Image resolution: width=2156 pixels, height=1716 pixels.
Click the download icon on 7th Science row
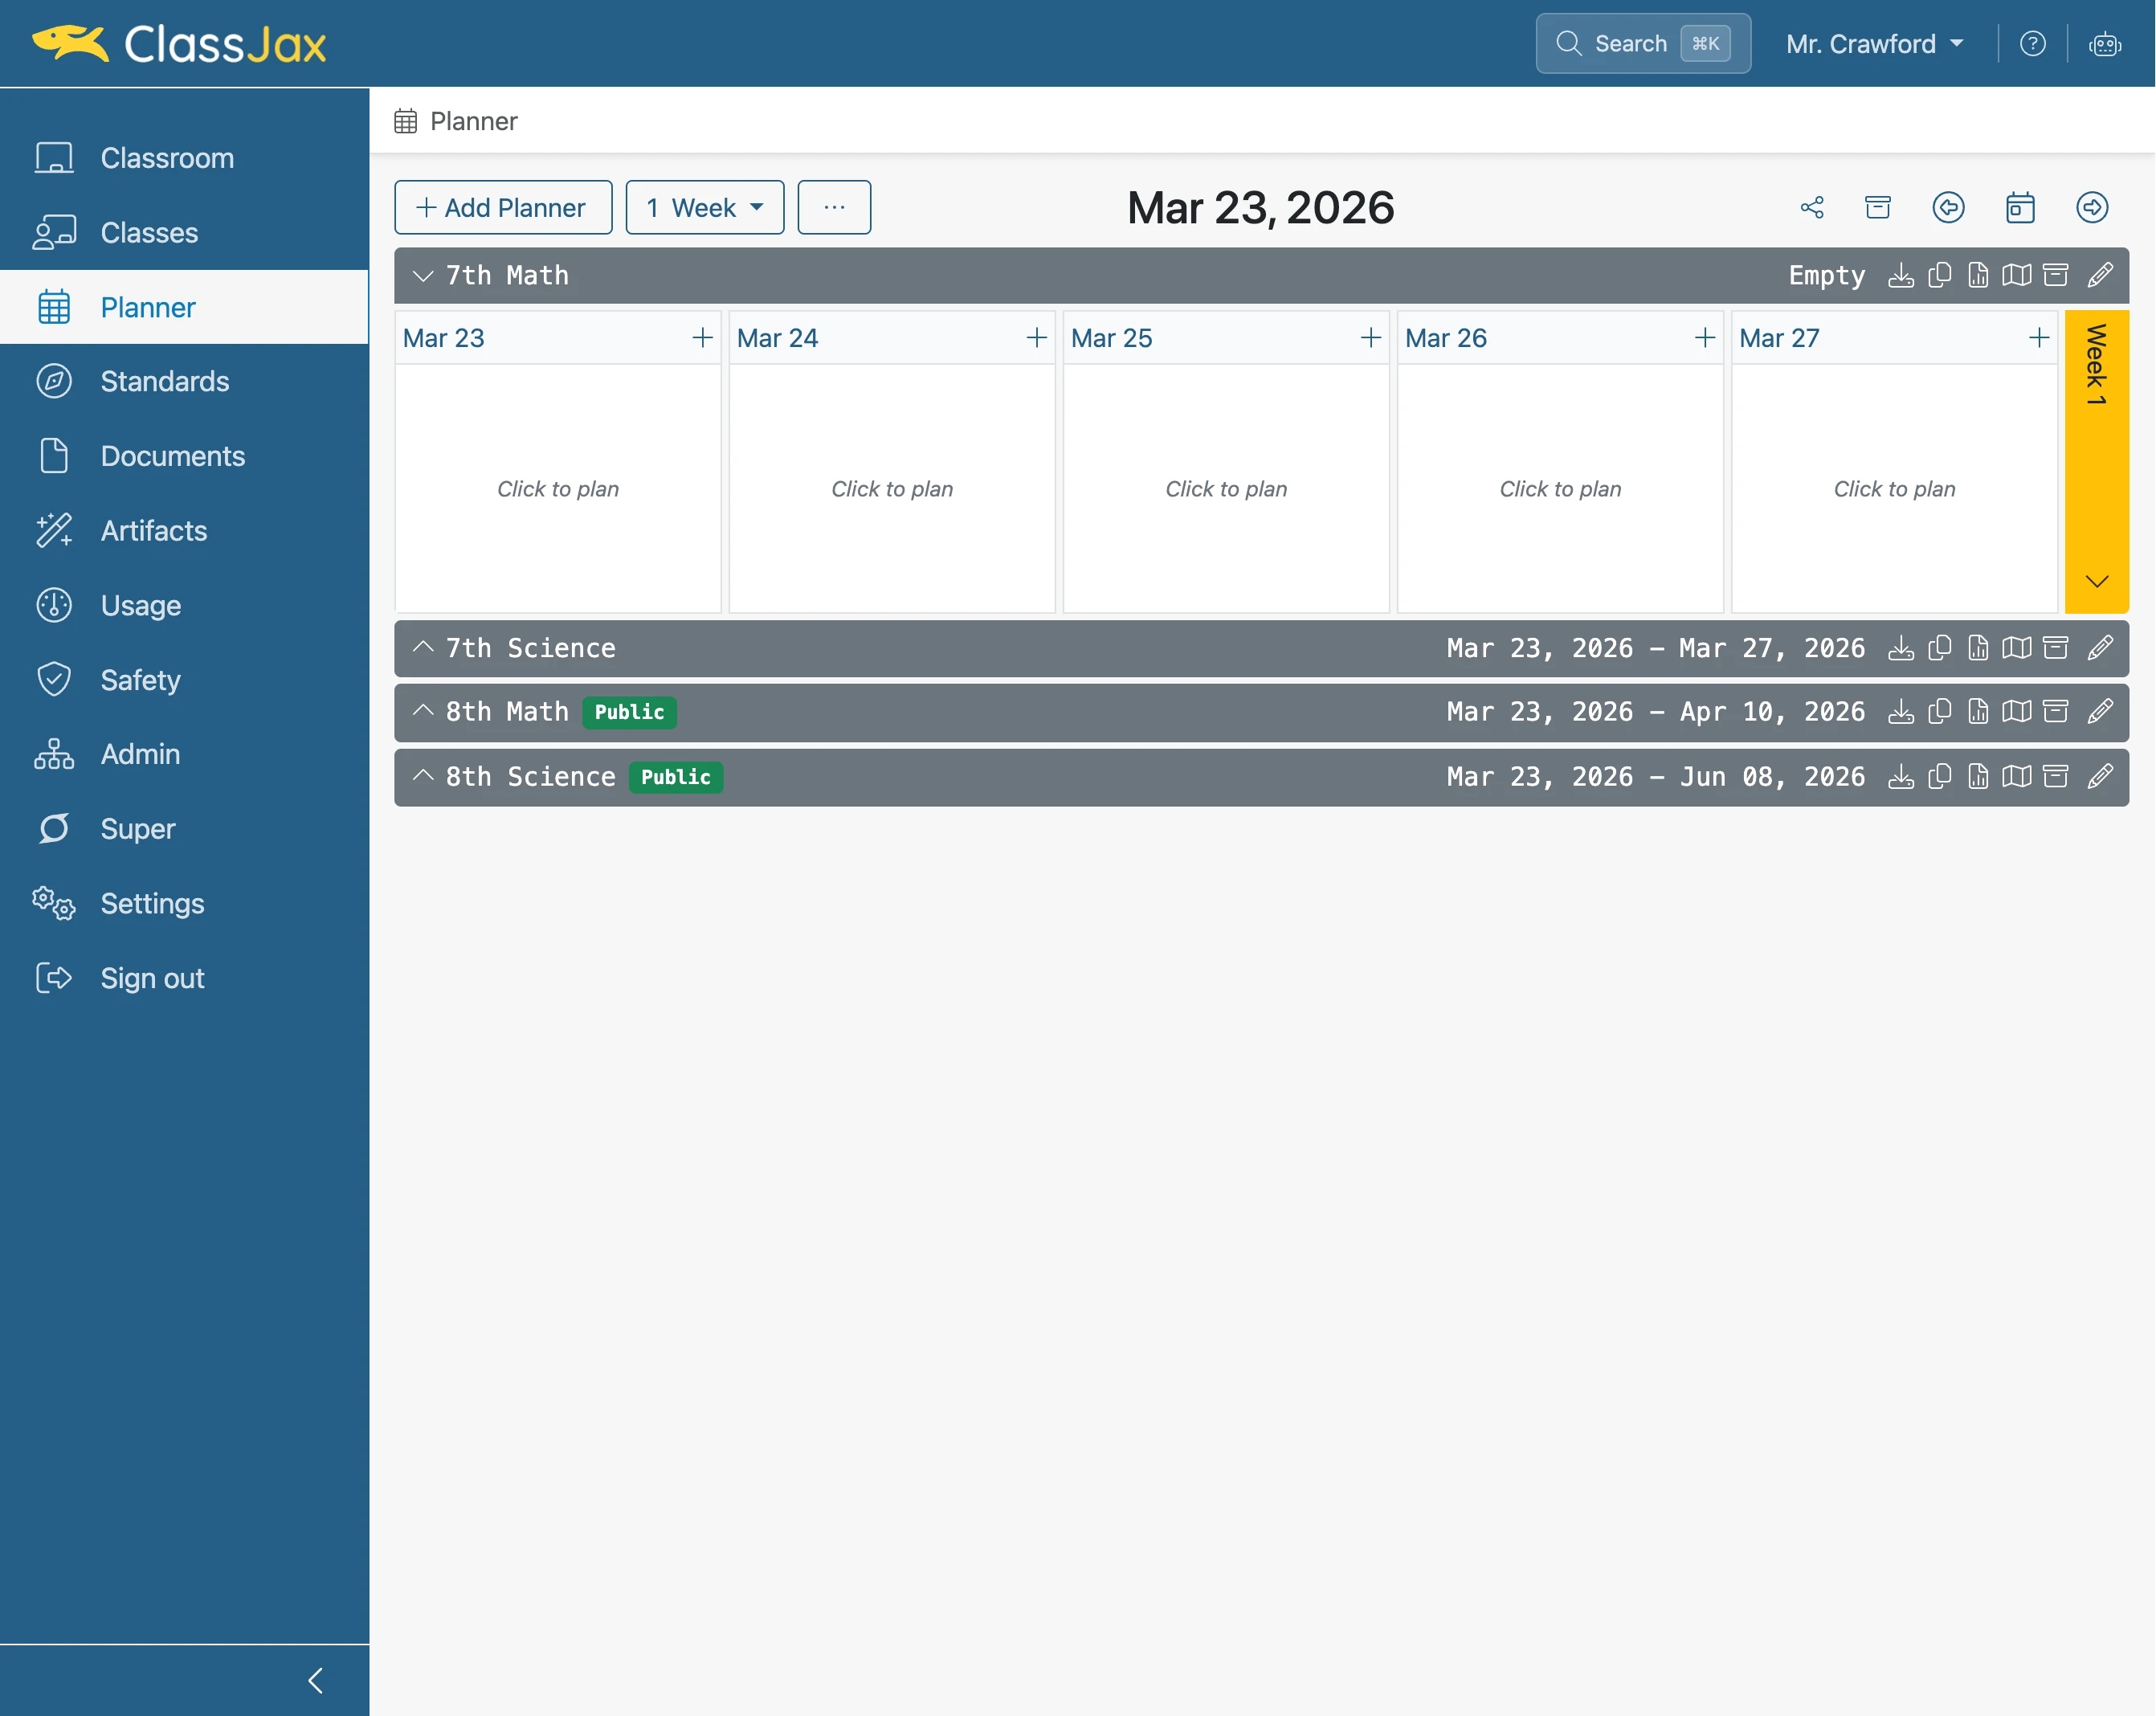(x=1900, y=648)
